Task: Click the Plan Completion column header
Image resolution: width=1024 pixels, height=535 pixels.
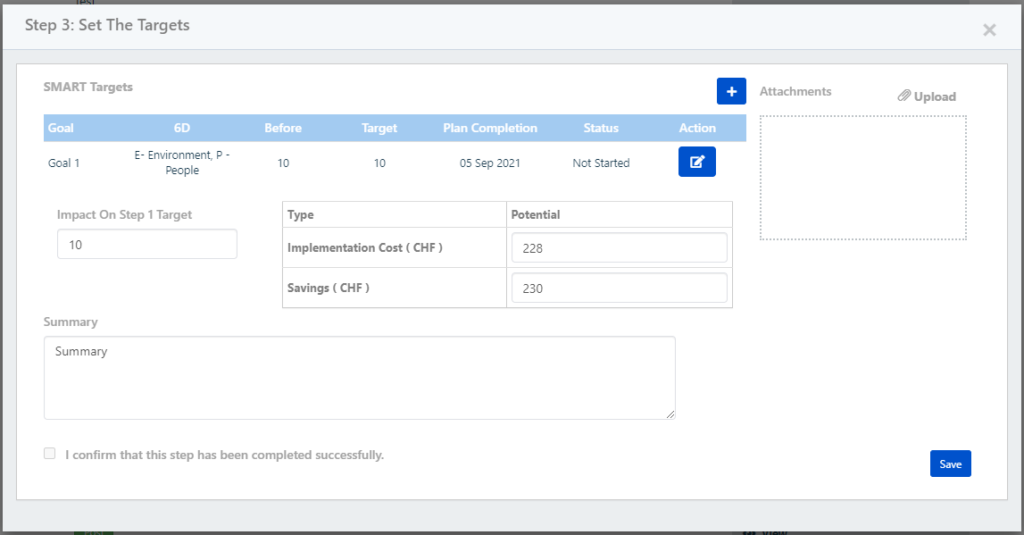Action: (490, 128)
